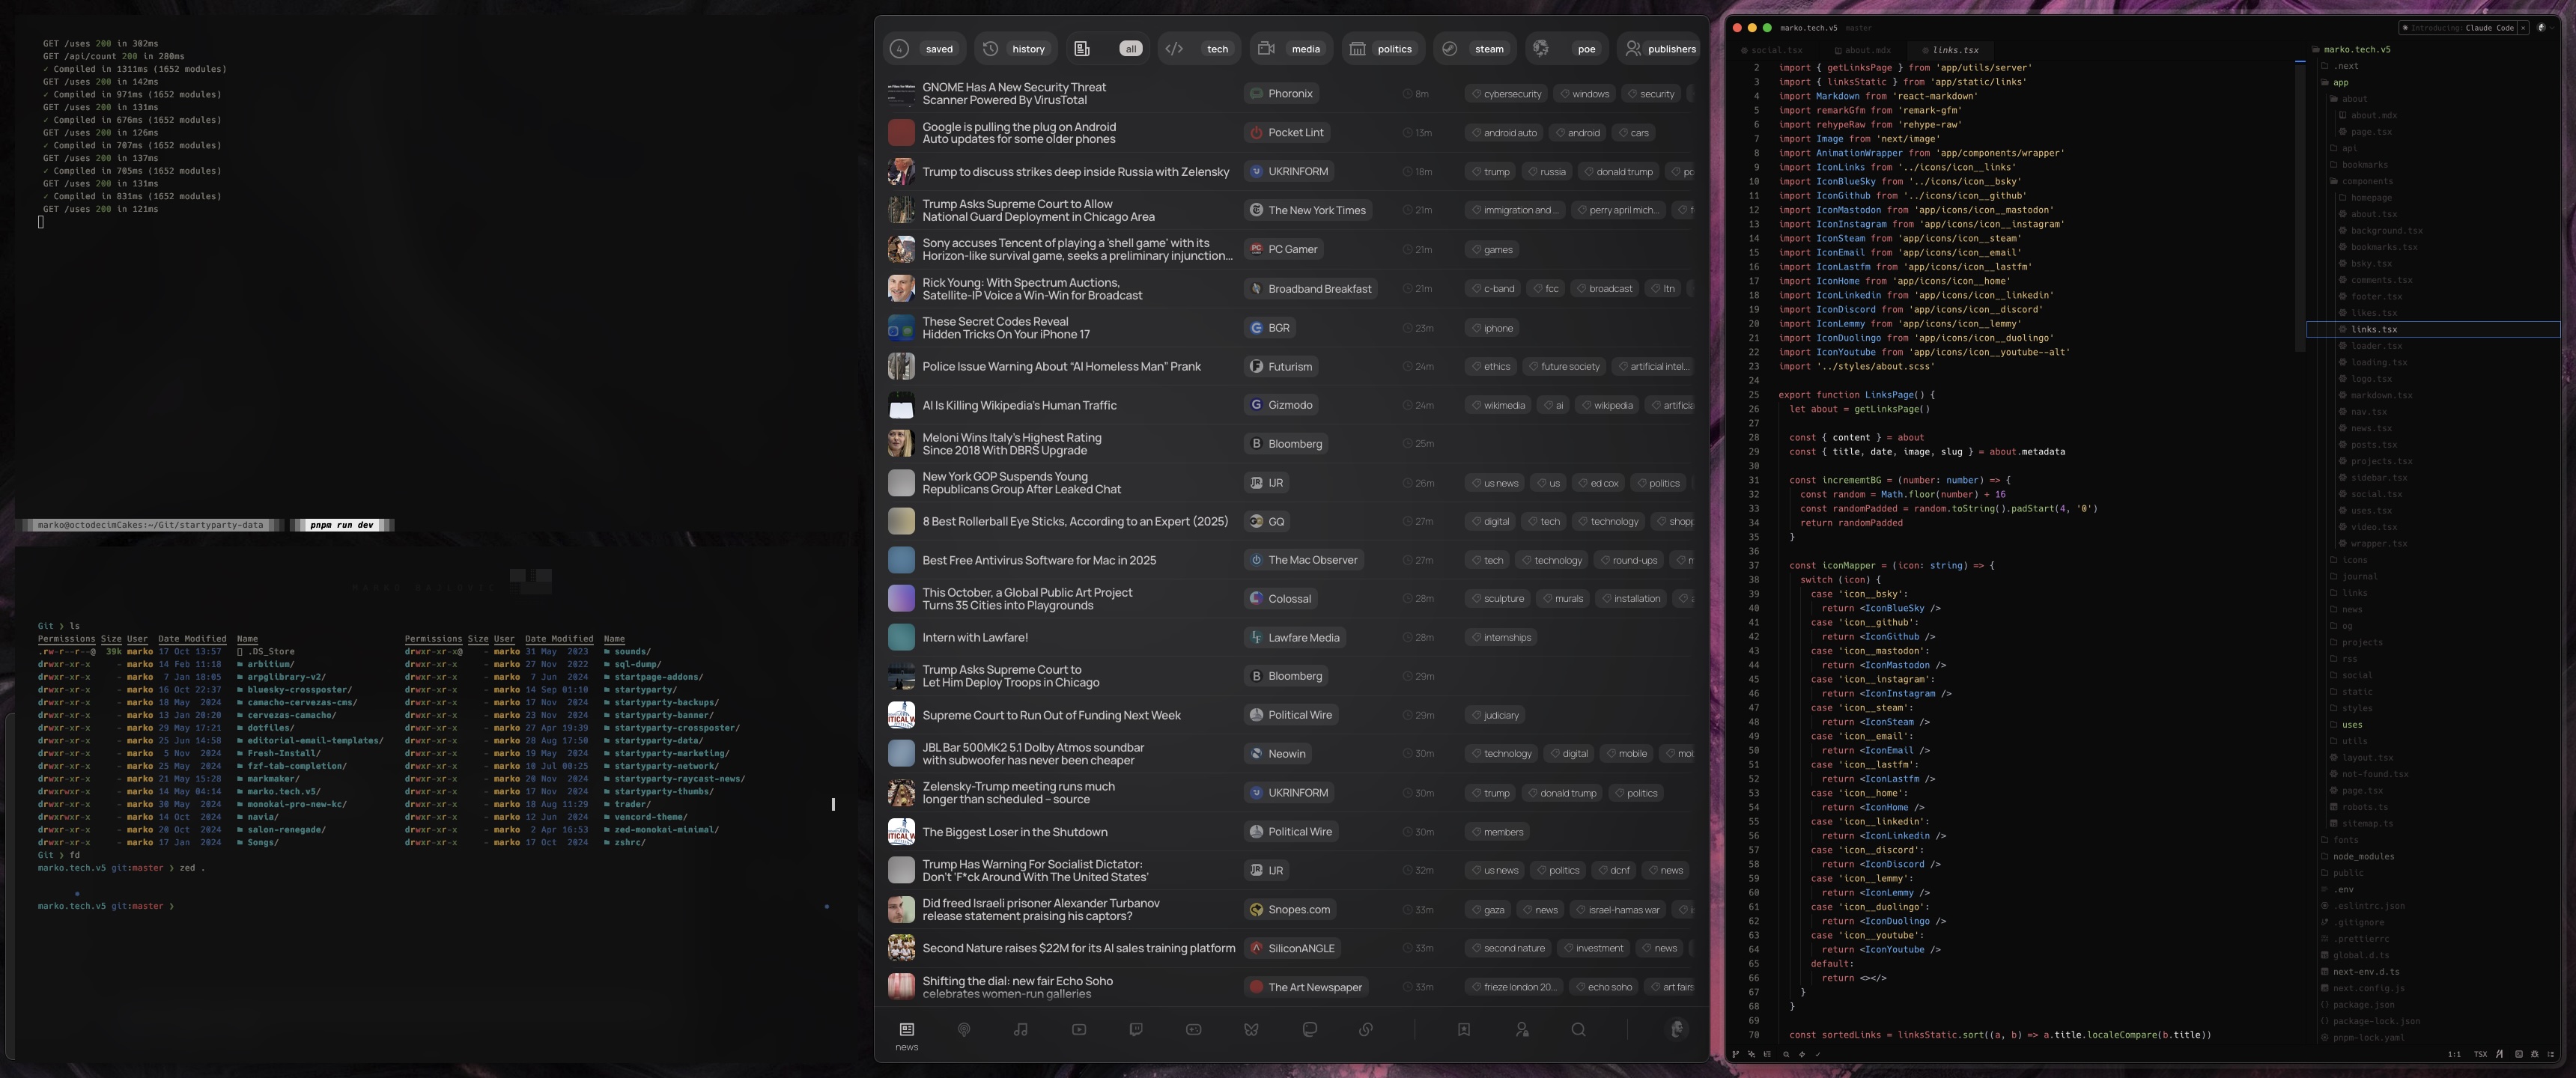Click the search magnifier in news app
The width and height of the screenshot is (2576, 1078).
(x=1578, y=1029)
